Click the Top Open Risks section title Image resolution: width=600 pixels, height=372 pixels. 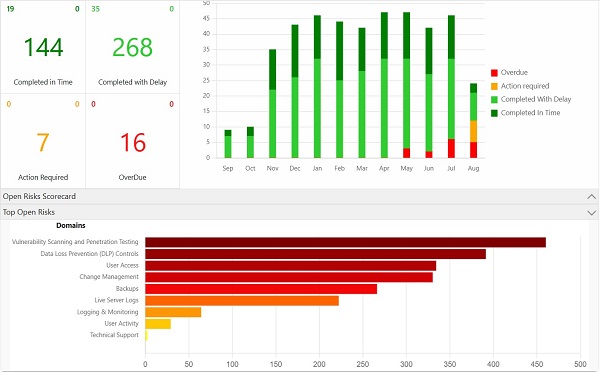click(x=29, y=212)
